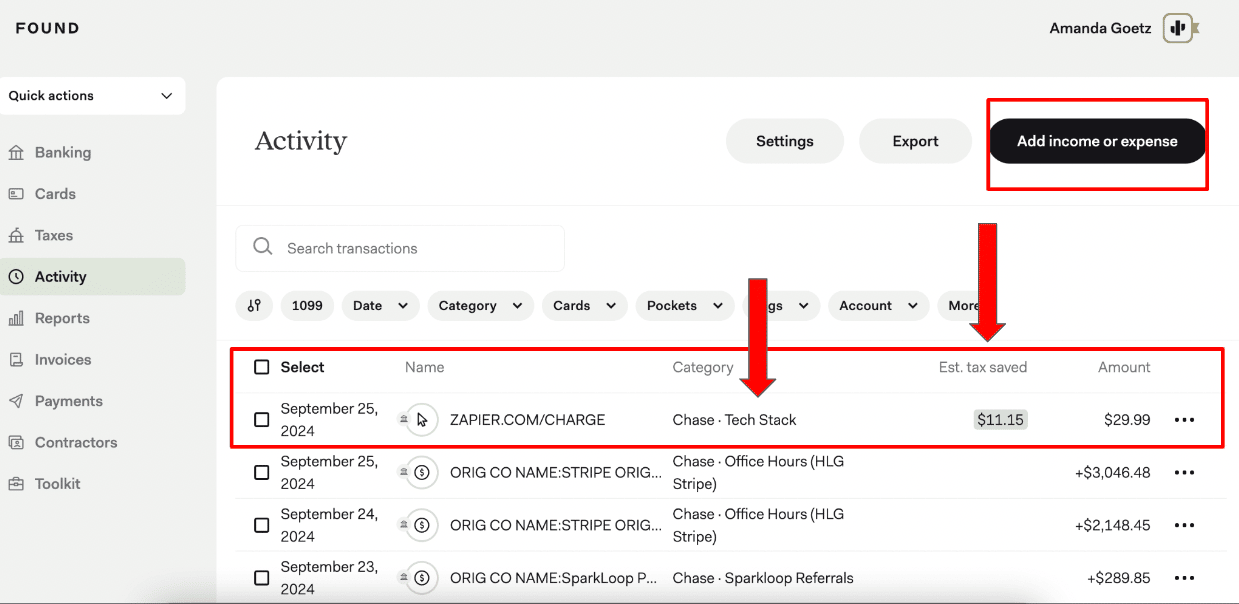The height and width of the screenshot is (604, 1239).
Task: Click the +$3,046.48 amount
Action: pos(1112,473)
